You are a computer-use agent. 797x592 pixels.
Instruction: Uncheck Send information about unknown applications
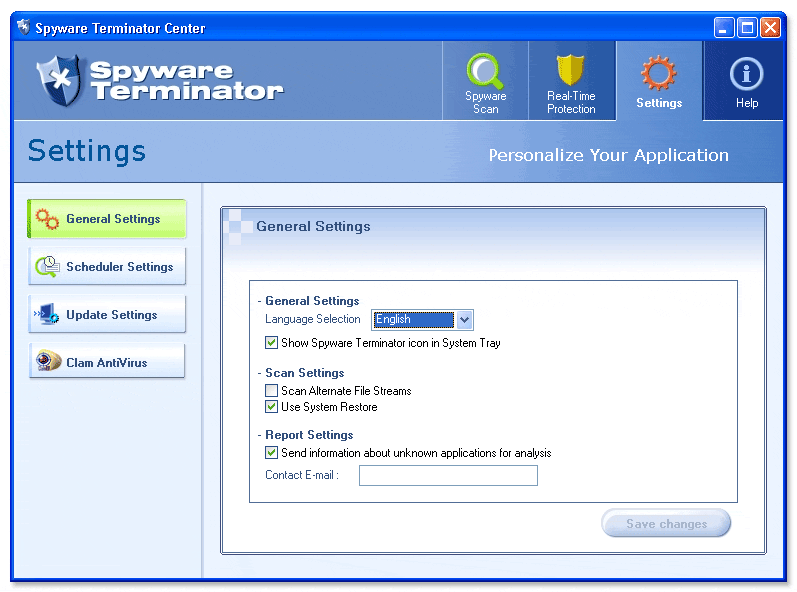271,453
